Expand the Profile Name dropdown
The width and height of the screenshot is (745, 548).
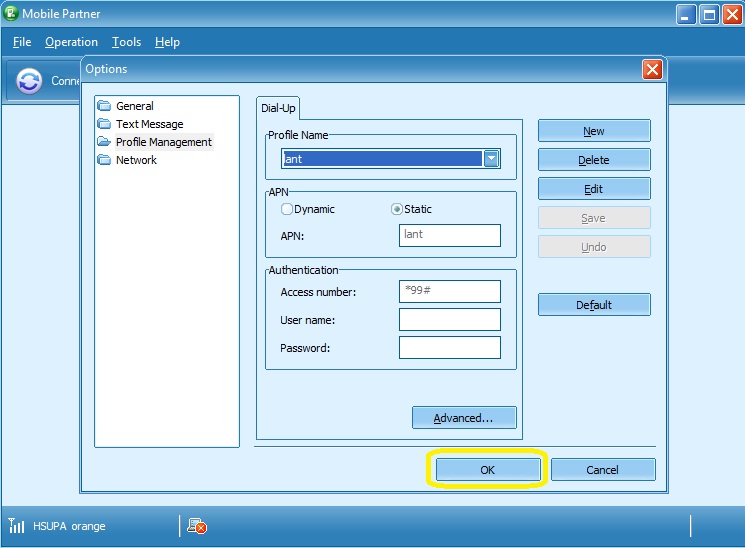(491, 159)
